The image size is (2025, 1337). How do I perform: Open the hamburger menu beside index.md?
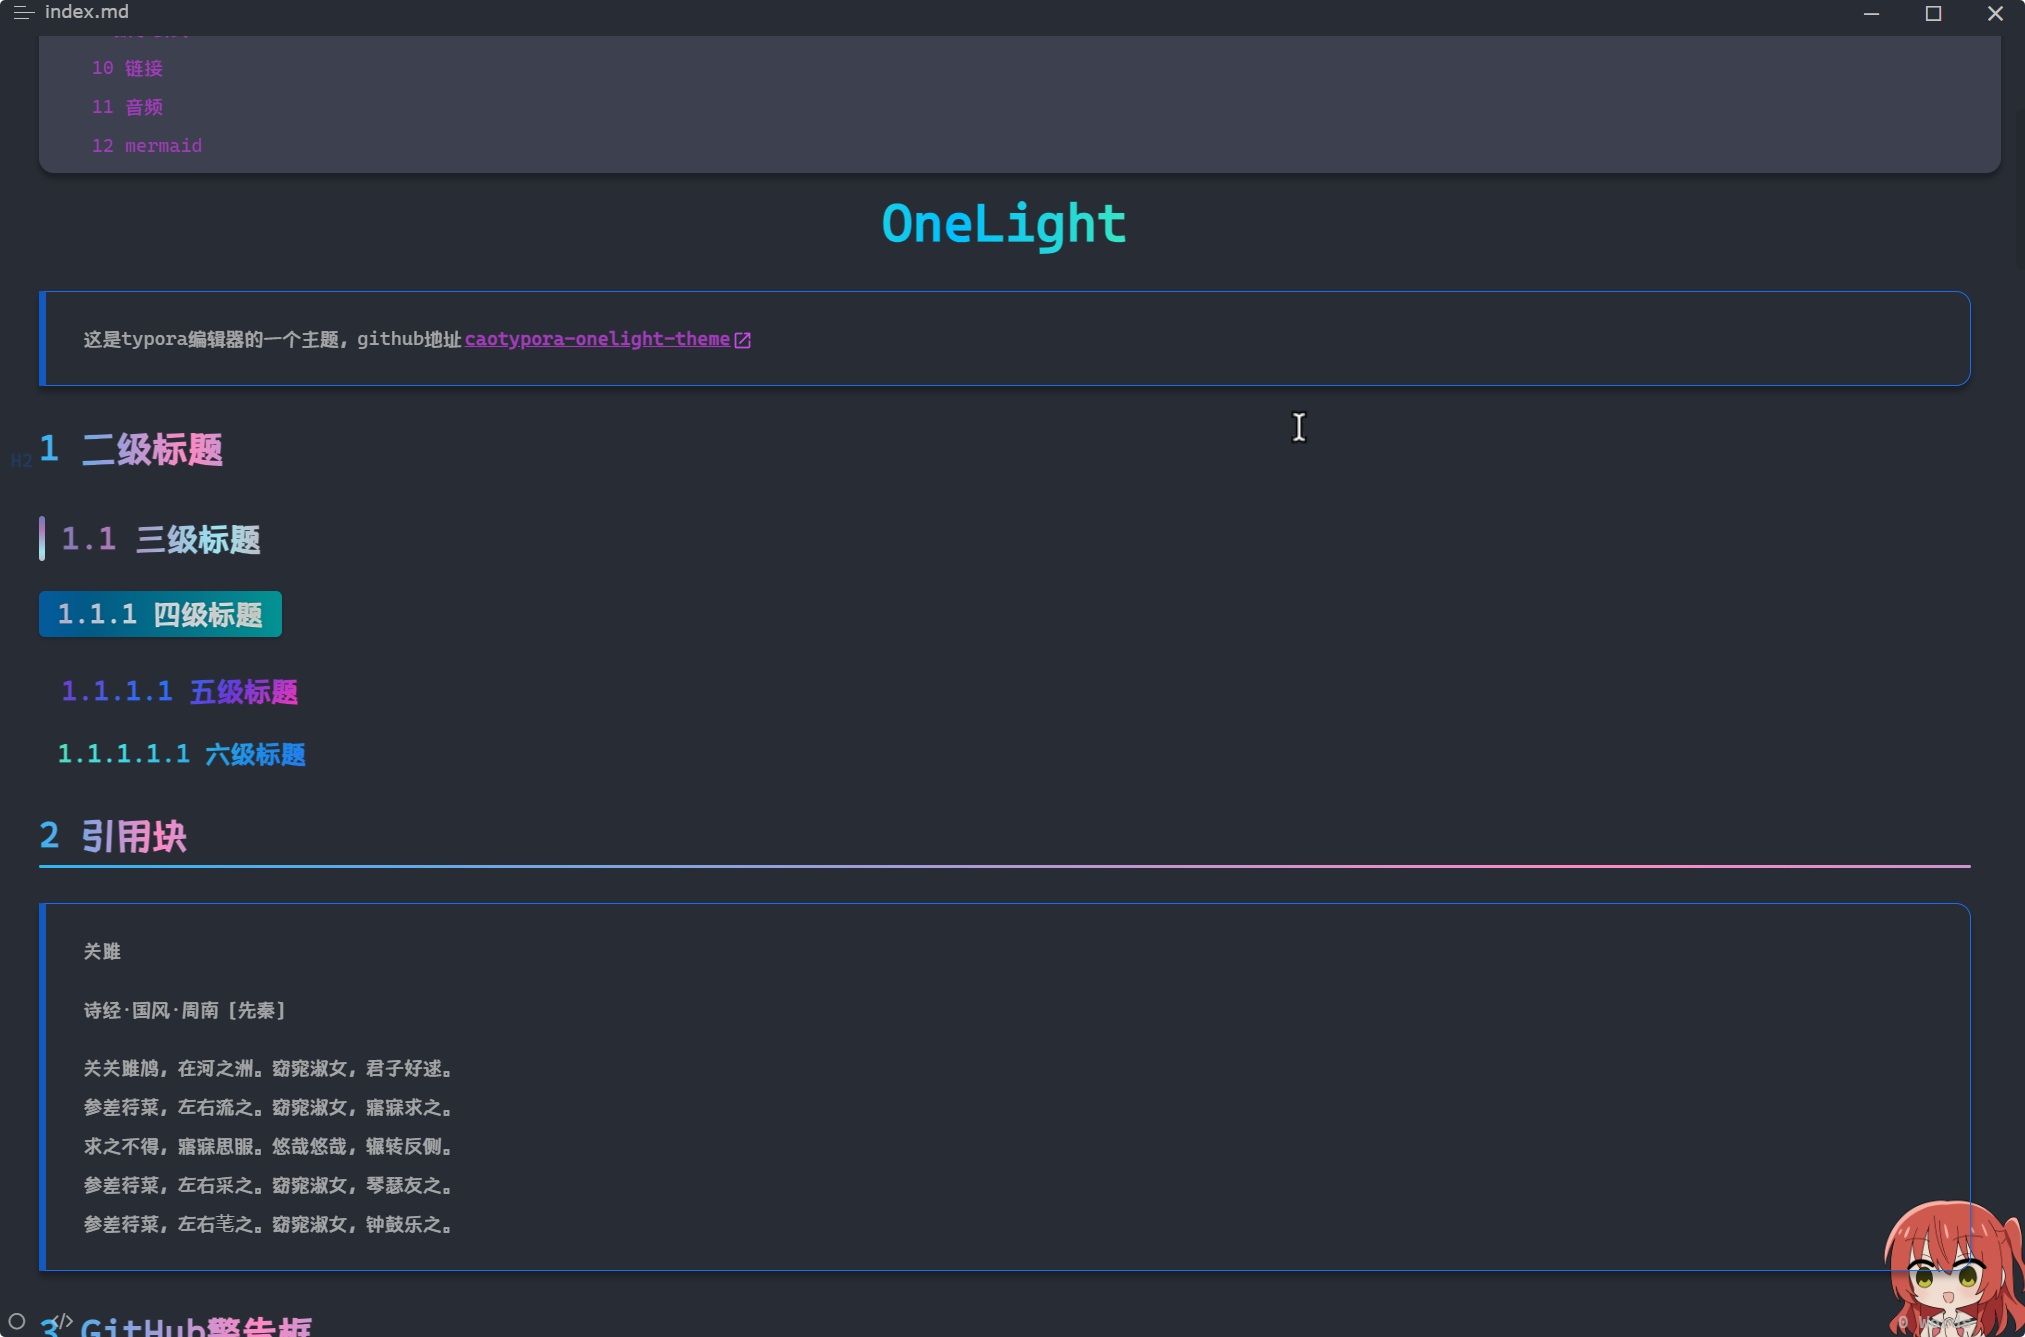coord(22,13)
